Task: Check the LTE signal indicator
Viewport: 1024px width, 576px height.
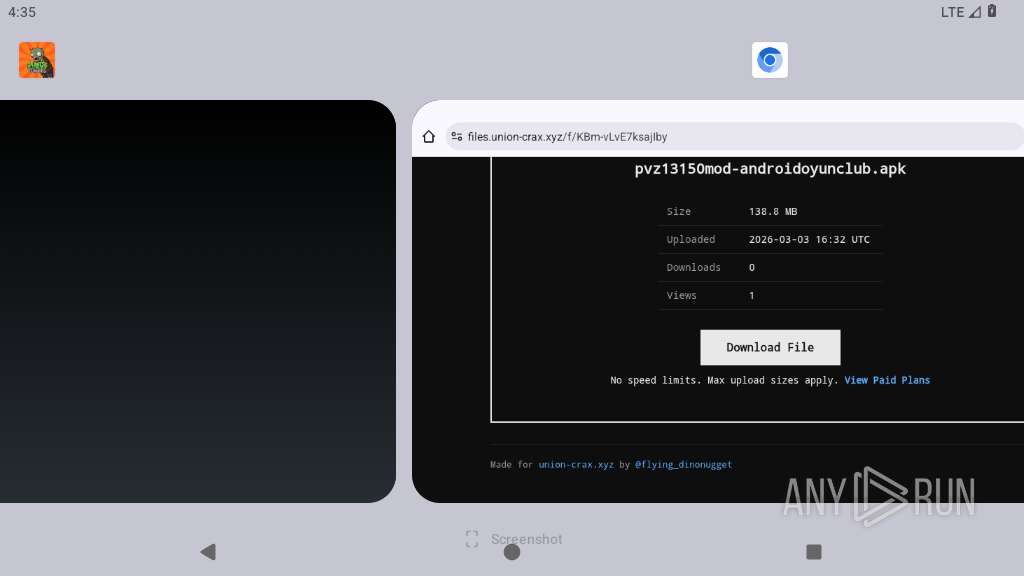Action: coord(961,12)
